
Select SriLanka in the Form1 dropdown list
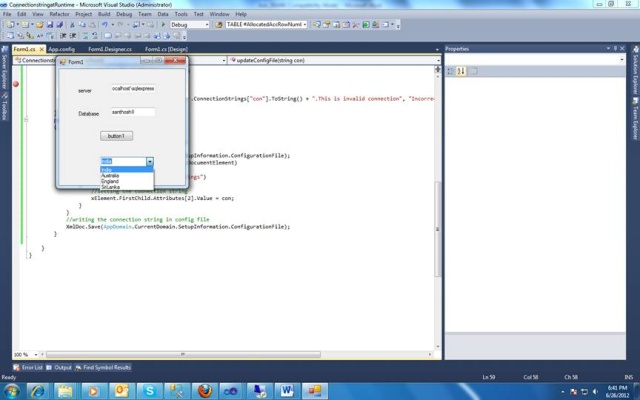(127, 187)
